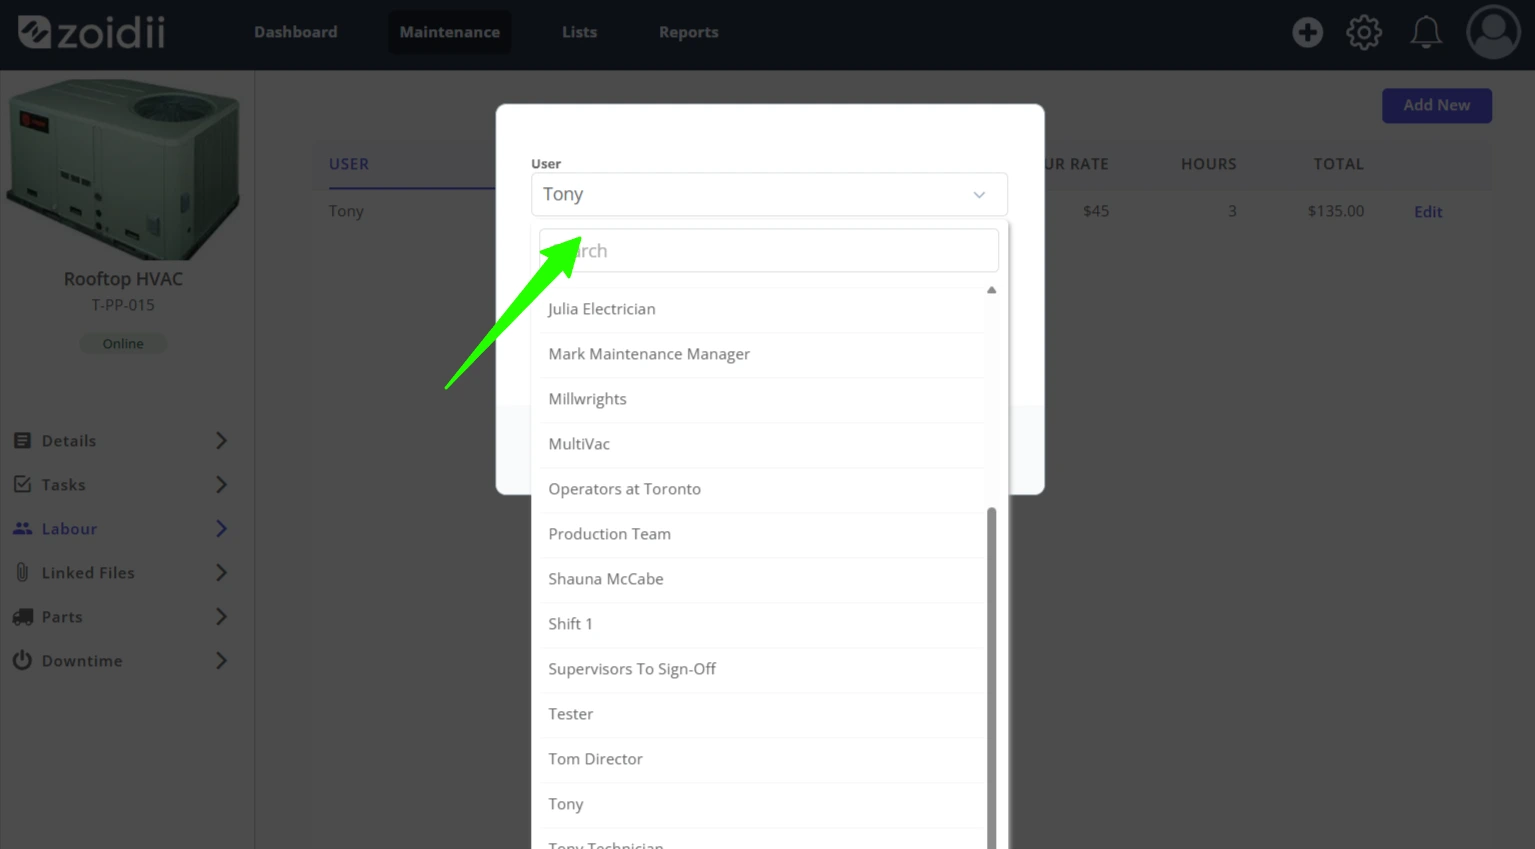Open the plus quick-add icon
The height and width of the screenshot is (849, 1535).
[1307, 32]
